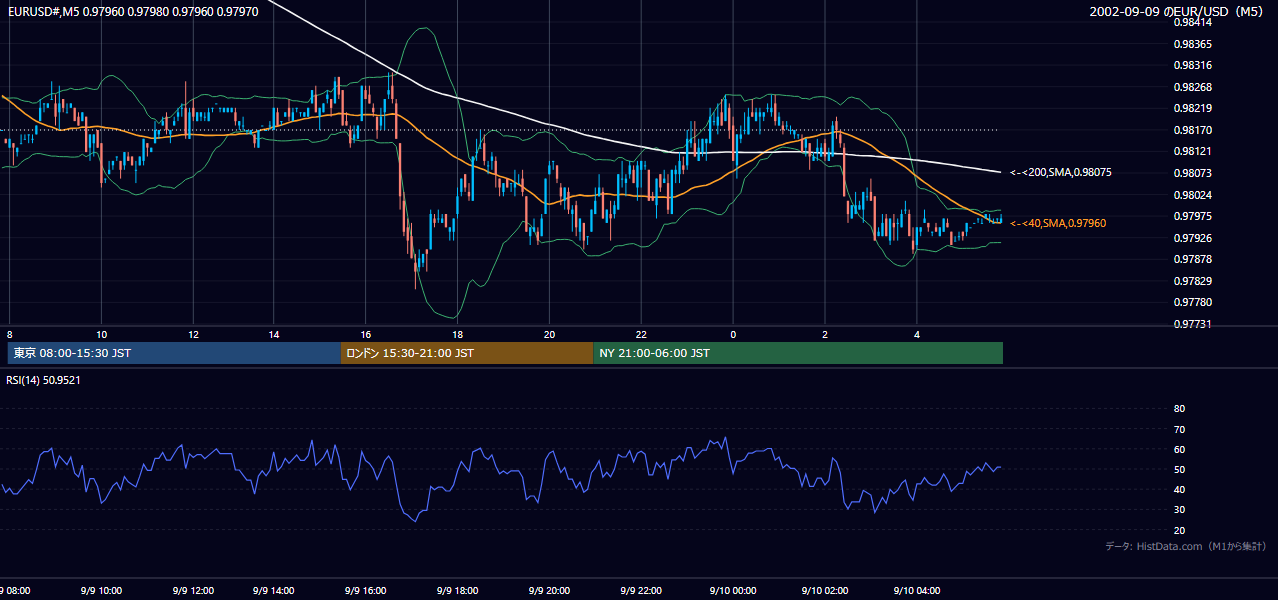
Task: Select the 40 SMA label 0.97960
Action: coord(1058,223)
